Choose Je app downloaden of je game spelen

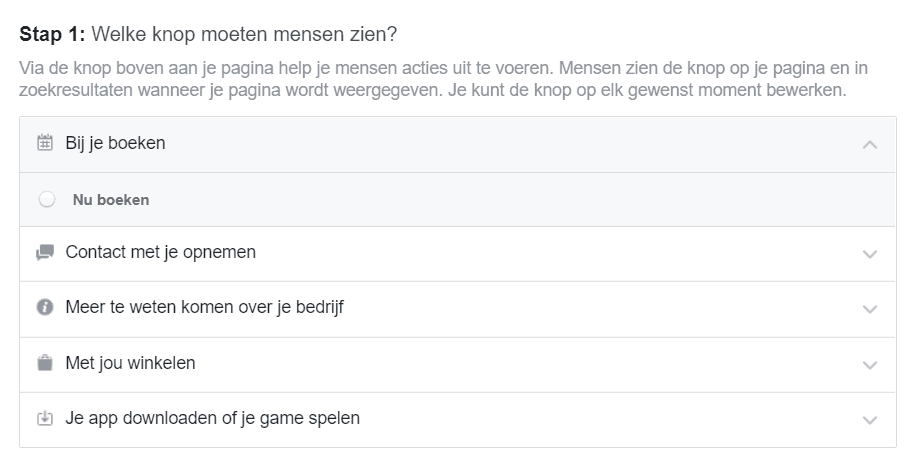click(458, 420)
